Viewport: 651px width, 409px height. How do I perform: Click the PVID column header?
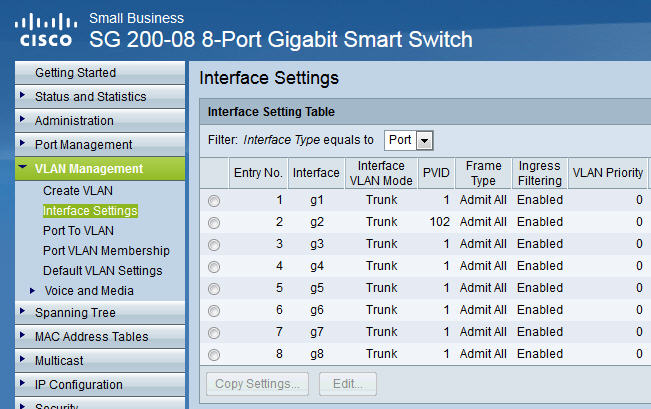pyautogui.click(x=436, y=173)
